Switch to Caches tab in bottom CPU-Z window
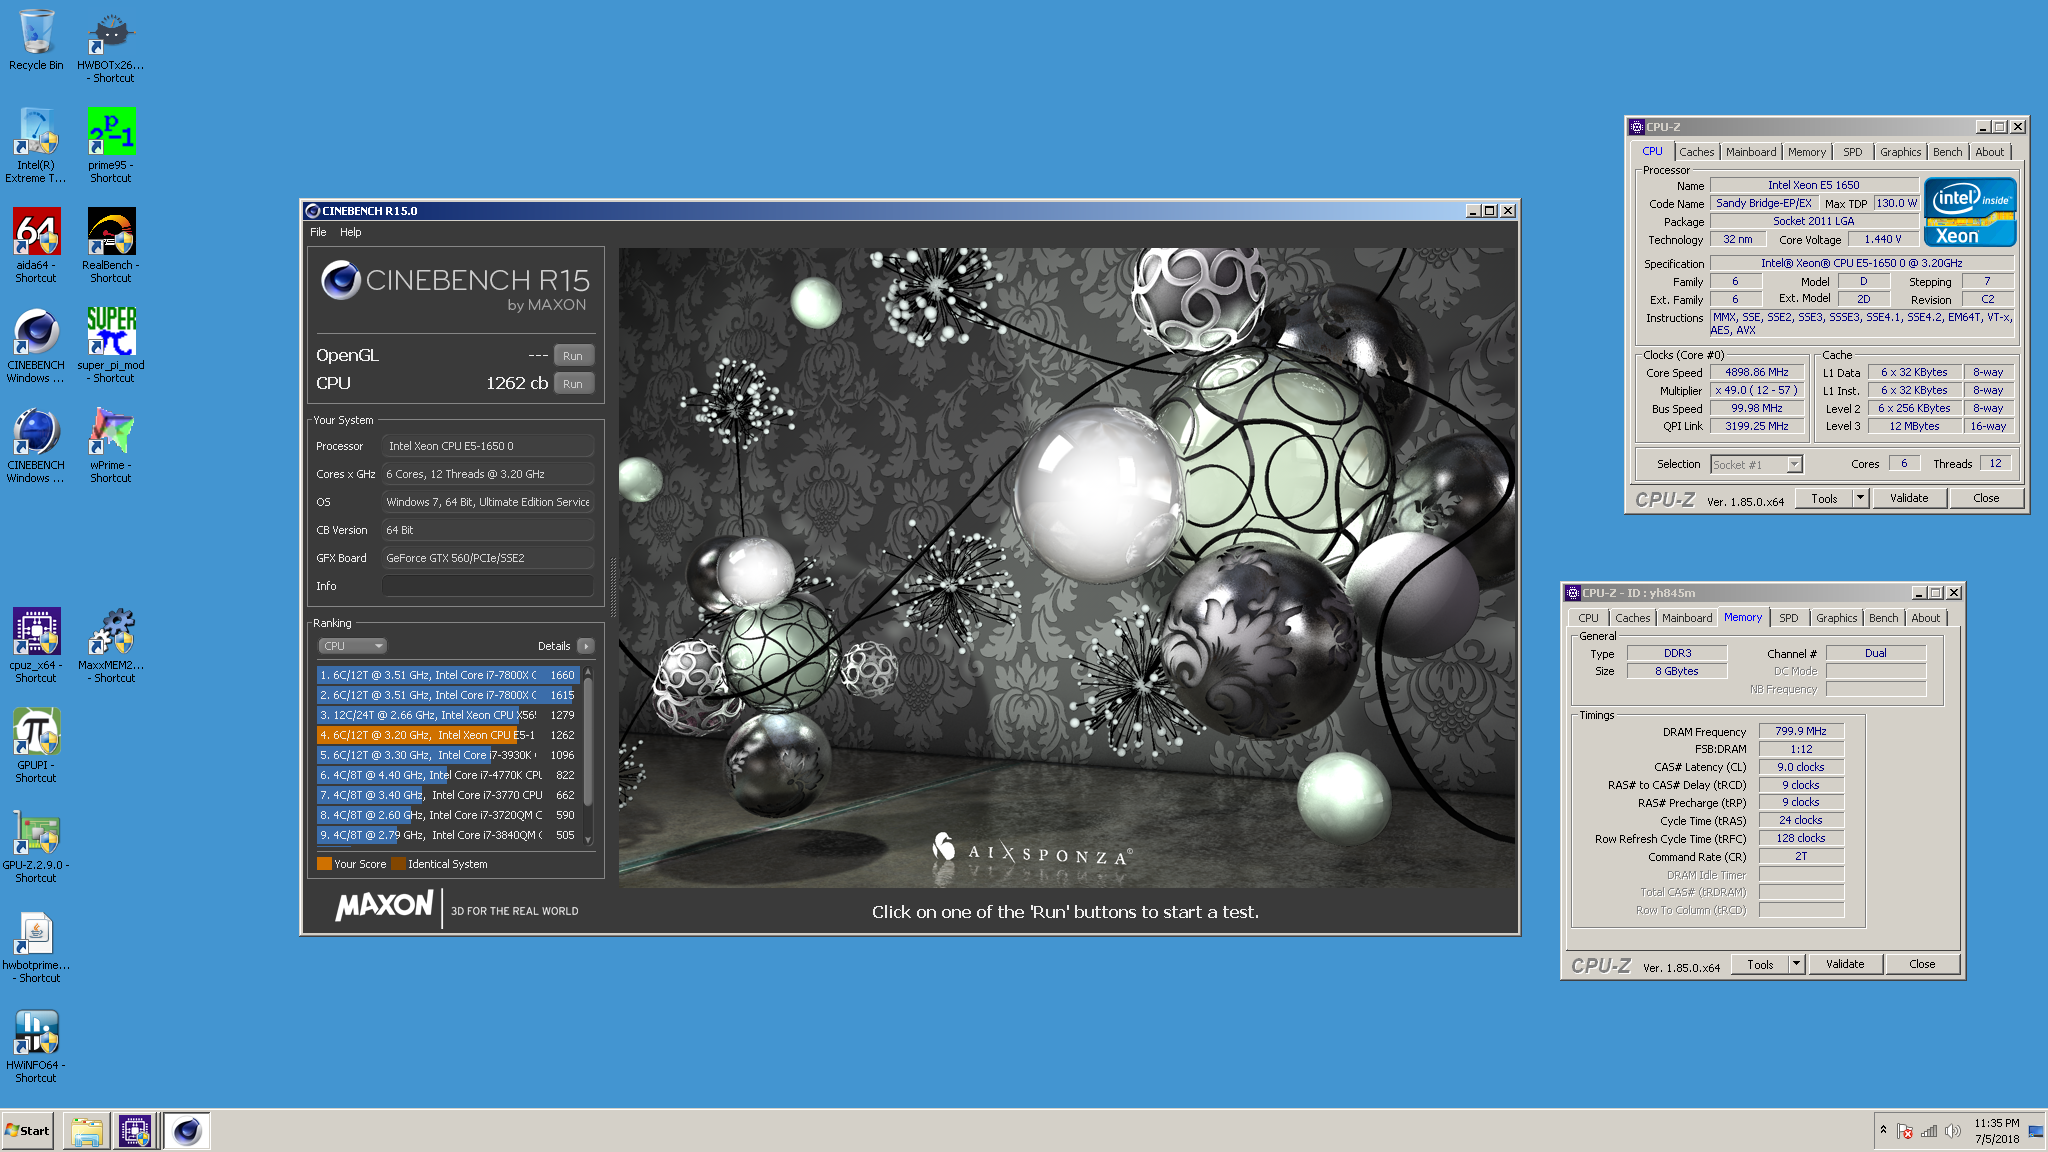2048x1152 pixels. (x=1632, y=618)
